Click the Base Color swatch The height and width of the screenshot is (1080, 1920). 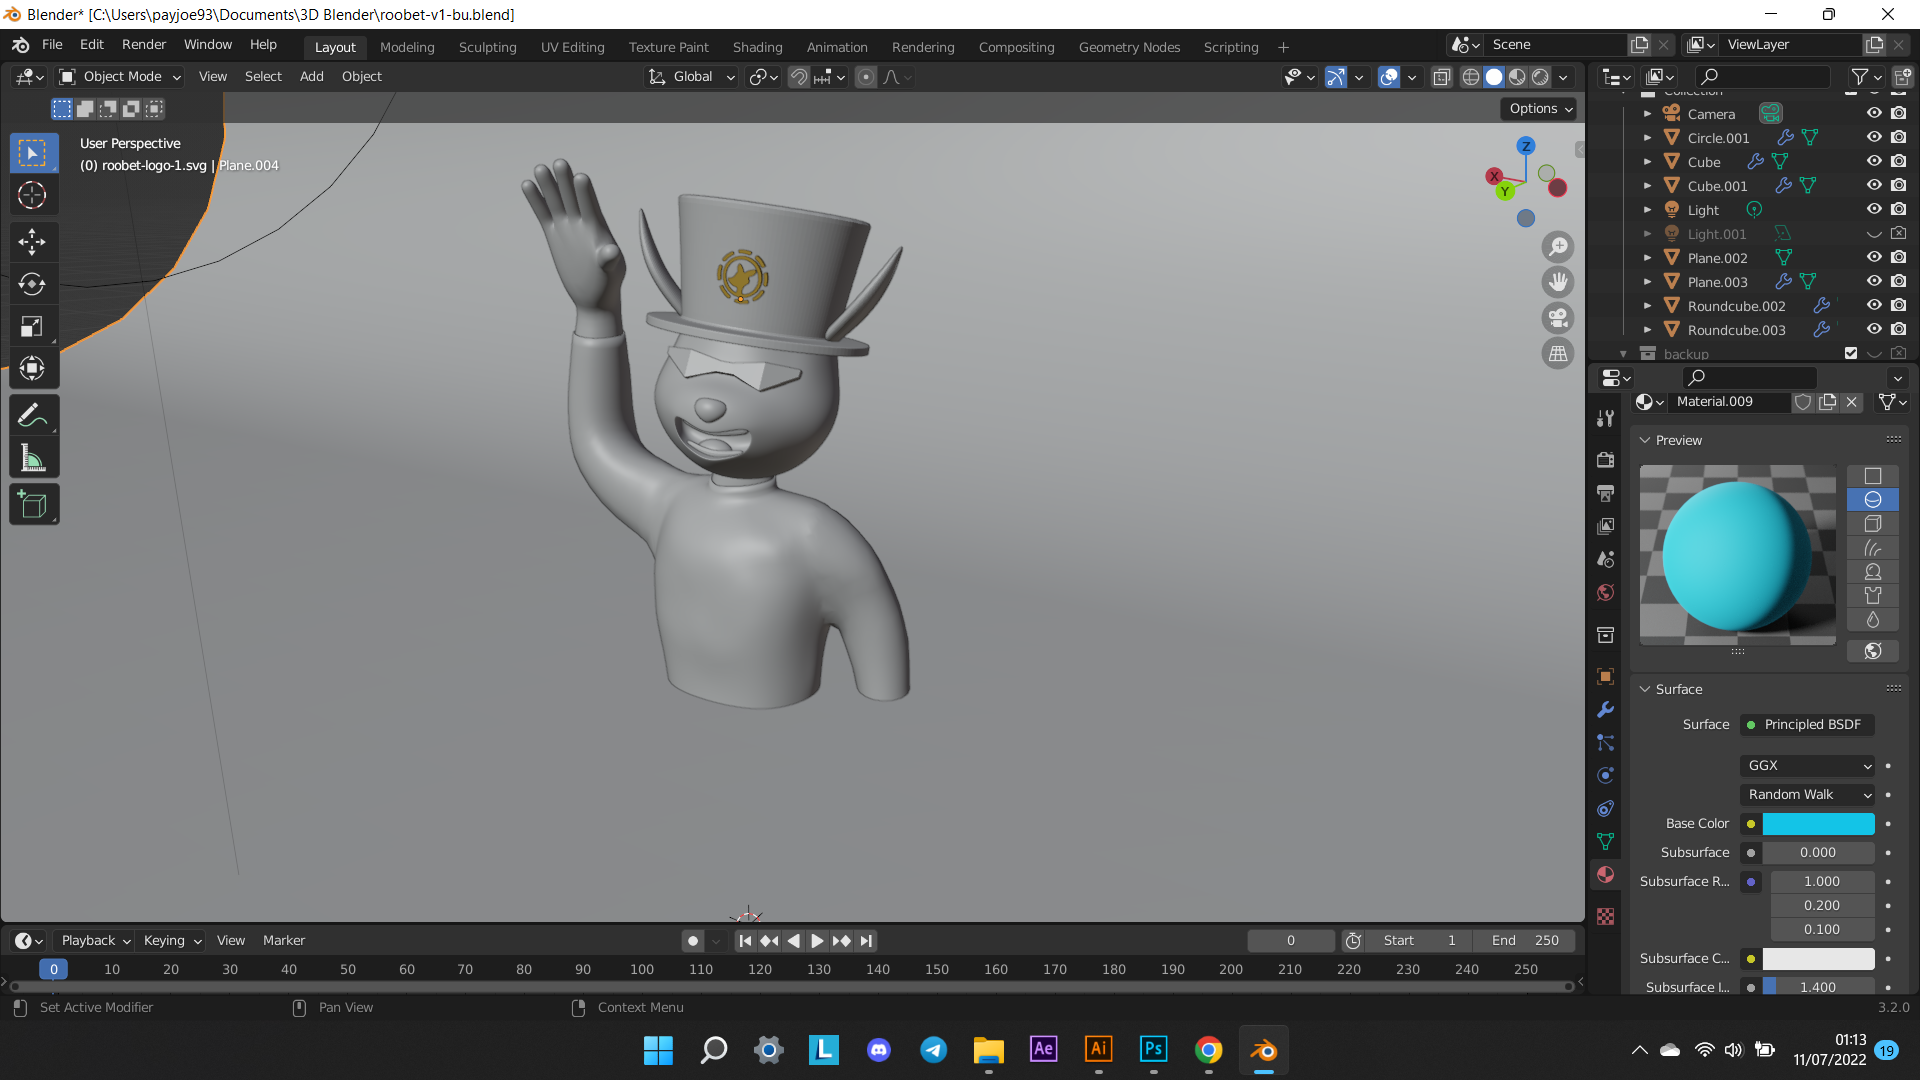1818,823
